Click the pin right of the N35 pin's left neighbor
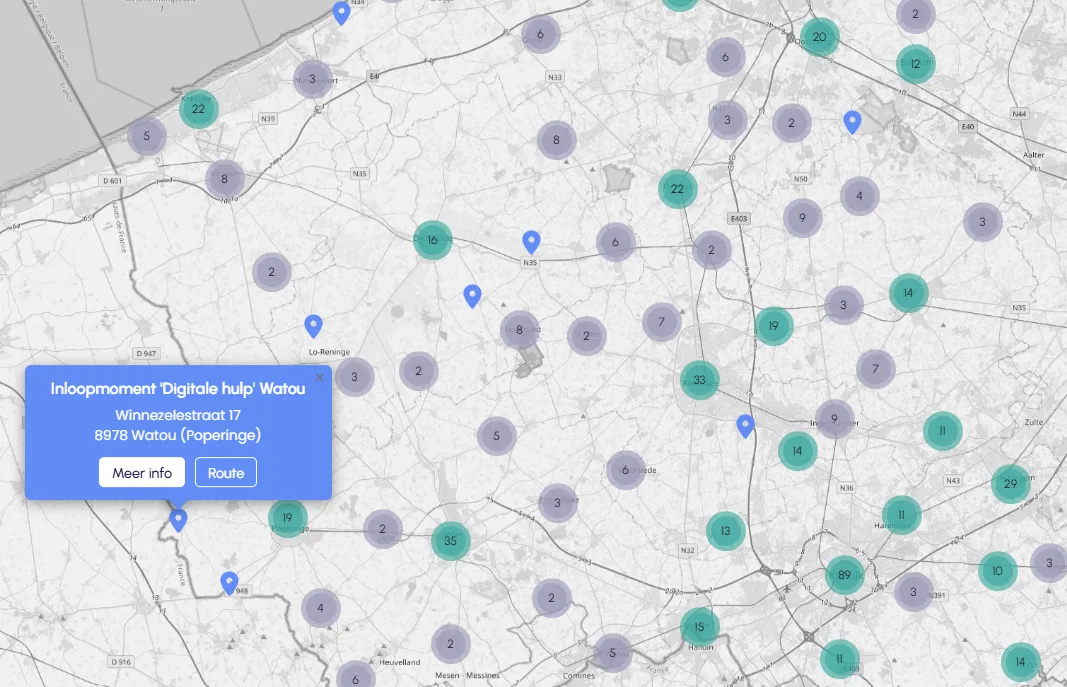The image size is (1067, 687). point(472,295)
